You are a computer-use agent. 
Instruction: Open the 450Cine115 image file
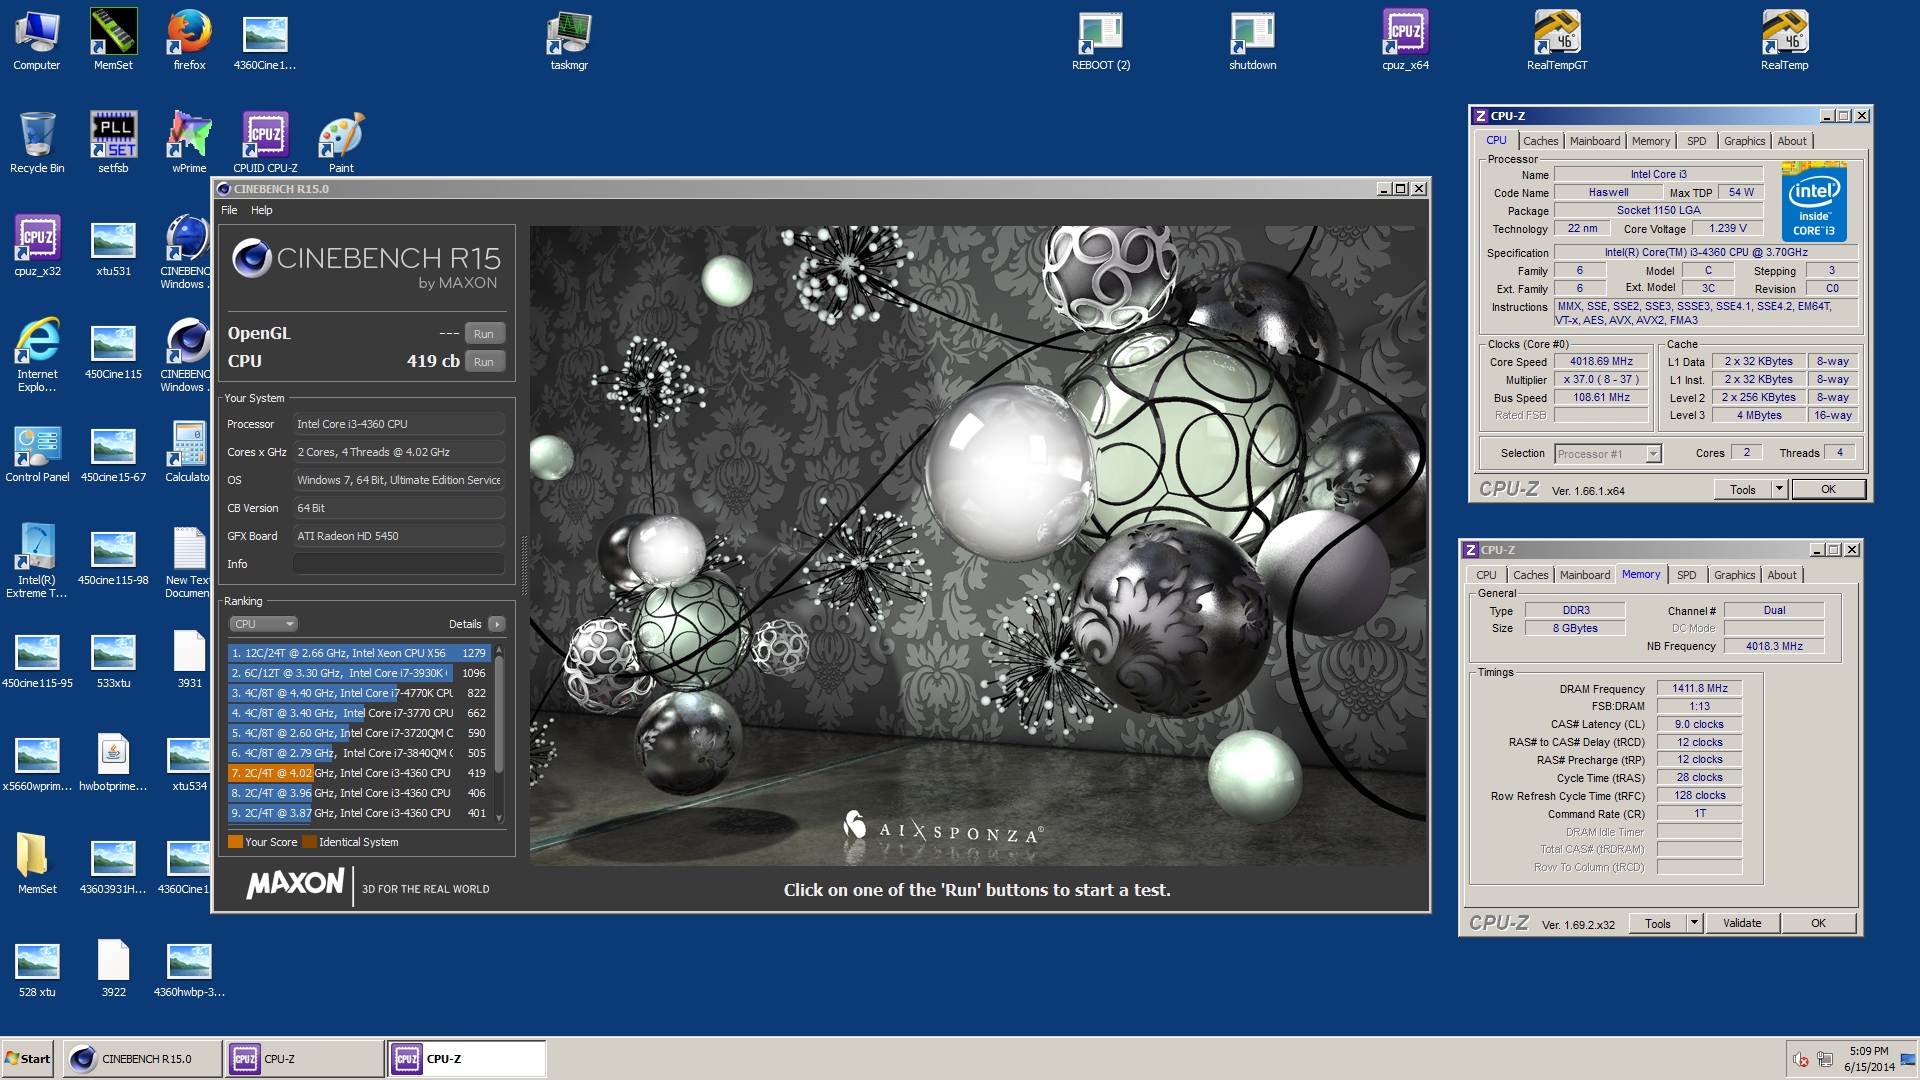click(x=113, y=349)
